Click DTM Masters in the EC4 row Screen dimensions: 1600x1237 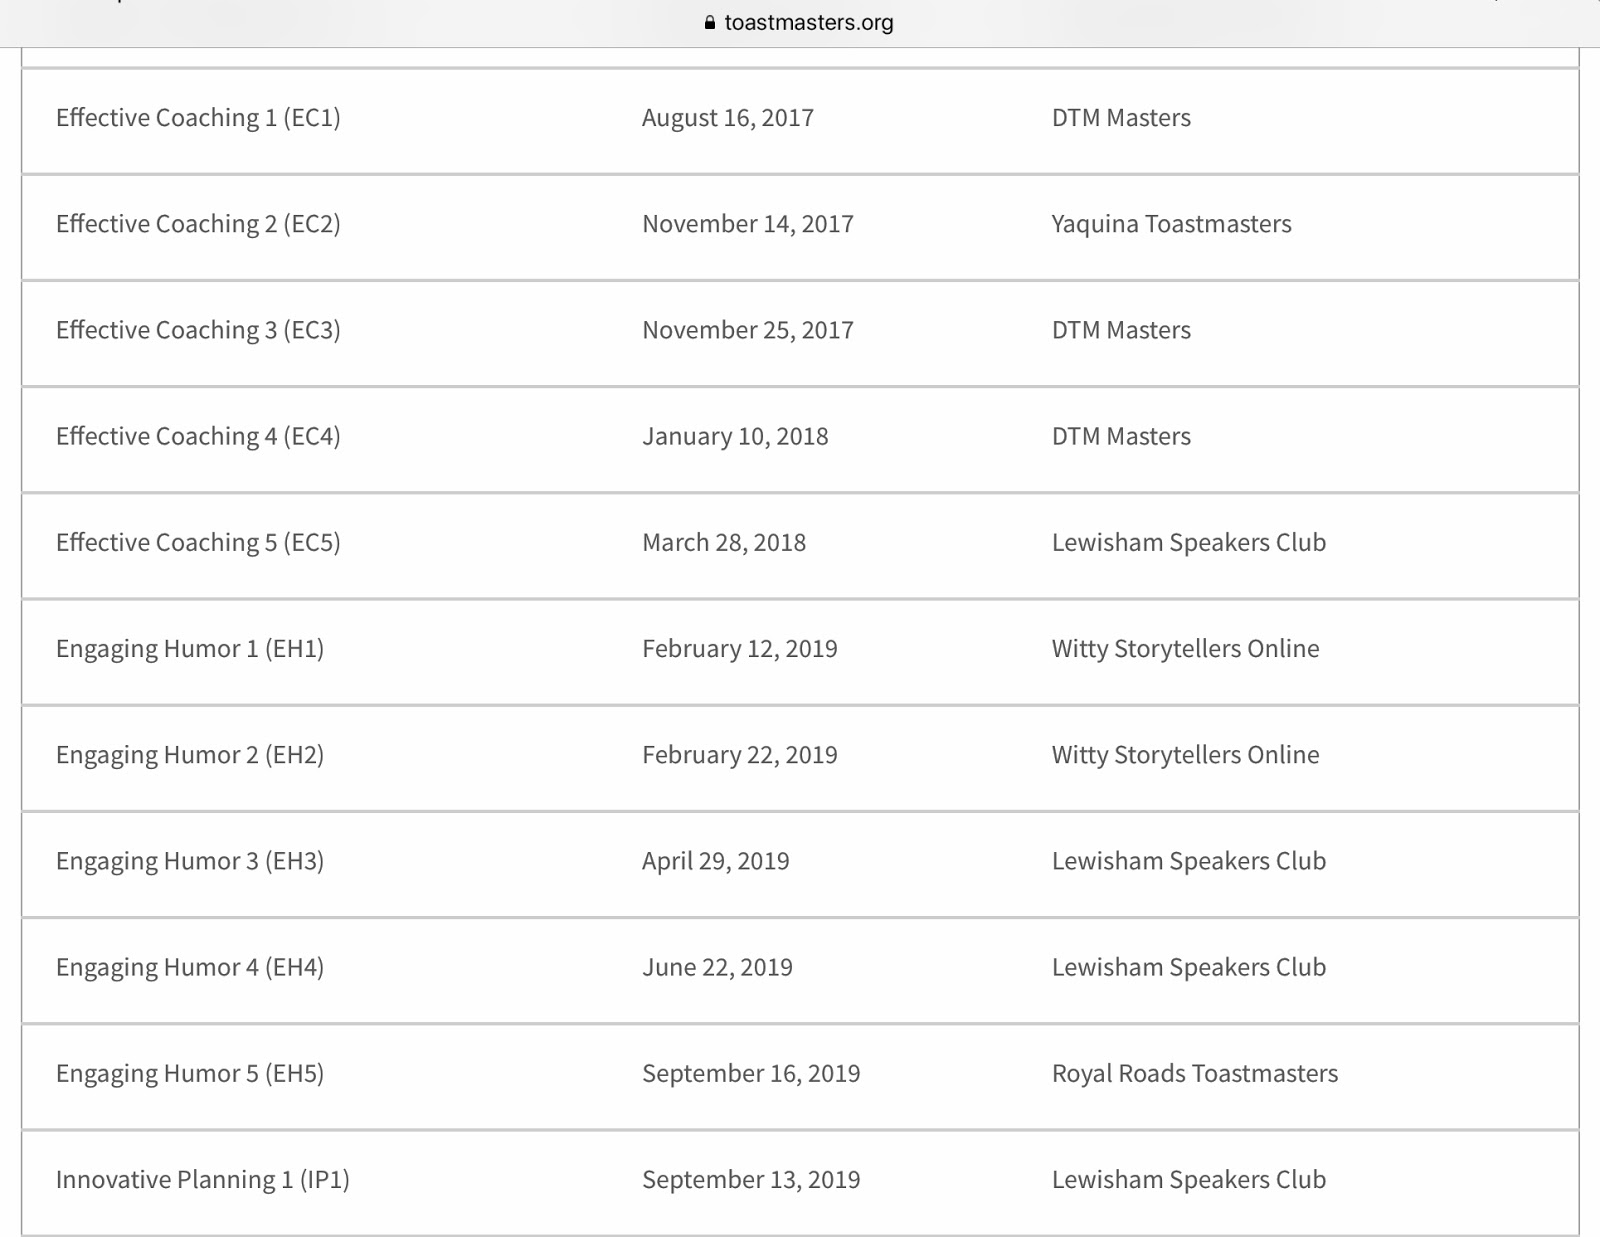(1121, 436)
